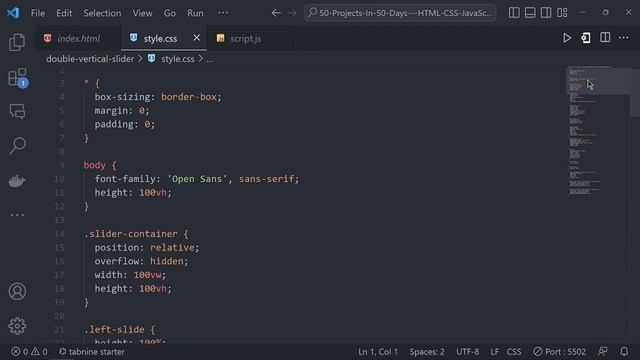The height and width of the screenshot is (360, 640).
Task: Run the file with play icon
Action: point(567,38)
